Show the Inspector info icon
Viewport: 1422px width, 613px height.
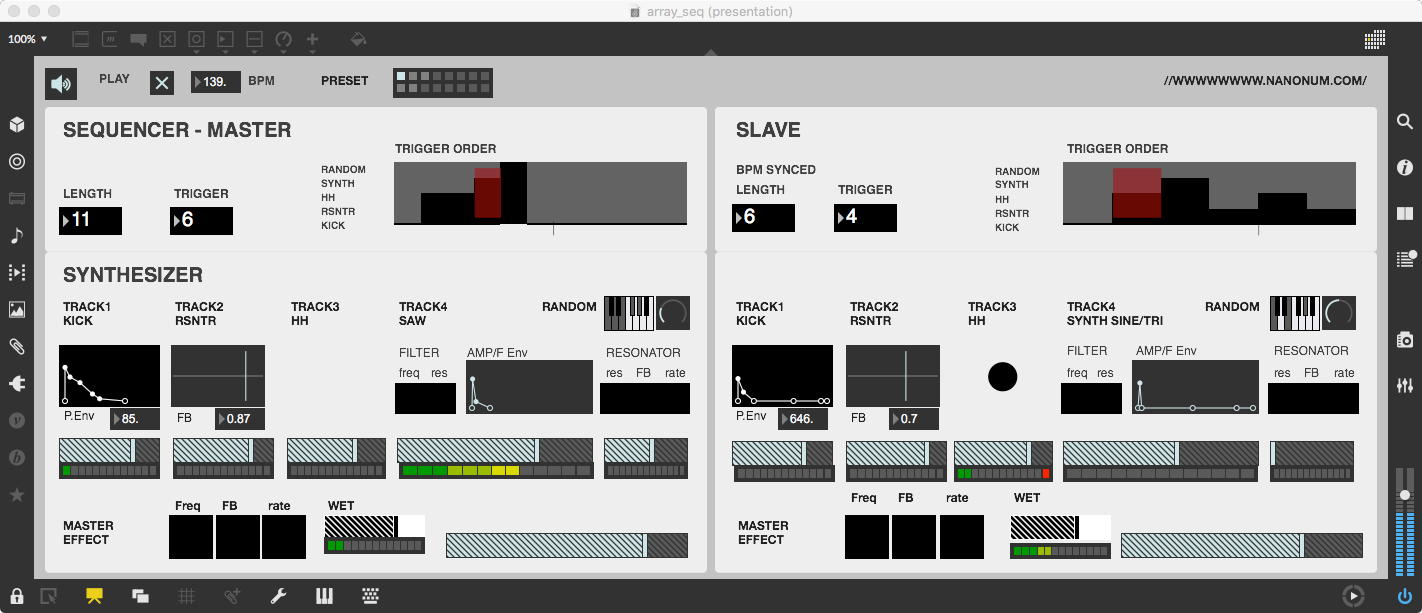1405,168
